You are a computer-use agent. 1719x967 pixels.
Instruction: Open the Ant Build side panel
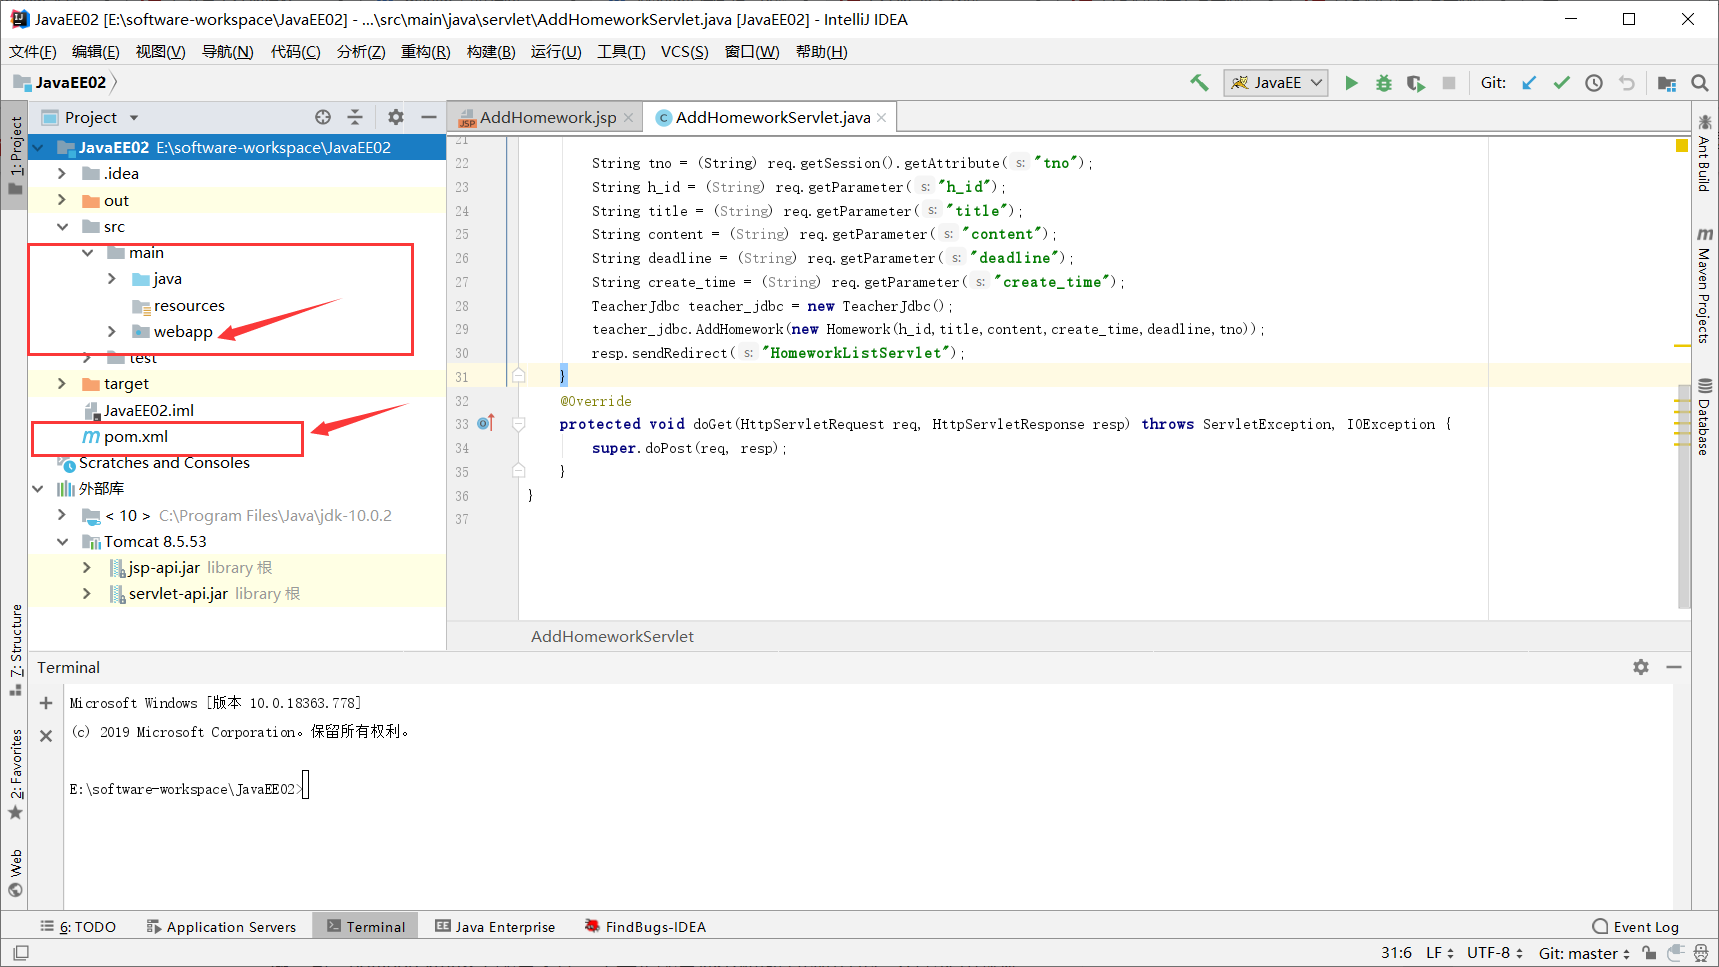(x=1705, y=155)
